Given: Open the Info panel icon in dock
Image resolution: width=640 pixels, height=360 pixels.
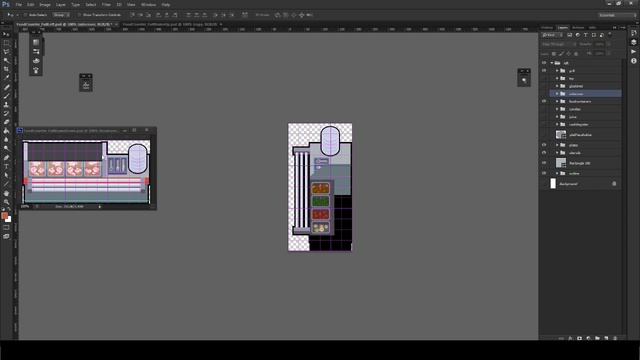Looking at the screenshot, I should coord(633,60).
